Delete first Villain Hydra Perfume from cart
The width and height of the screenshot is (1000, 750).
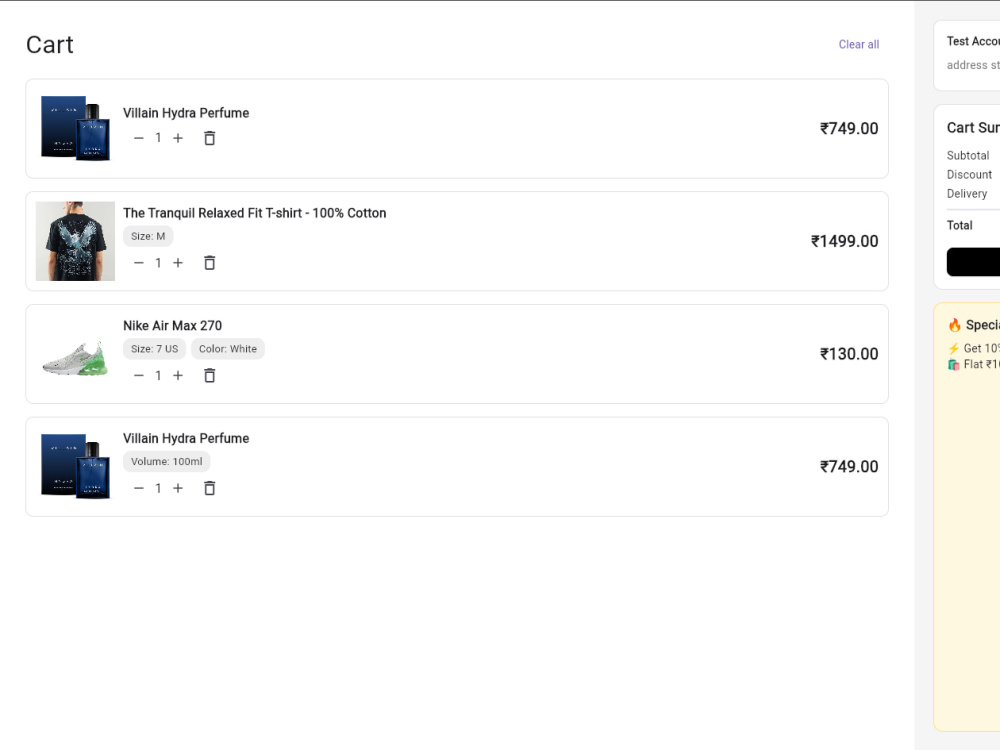(209, 138)
